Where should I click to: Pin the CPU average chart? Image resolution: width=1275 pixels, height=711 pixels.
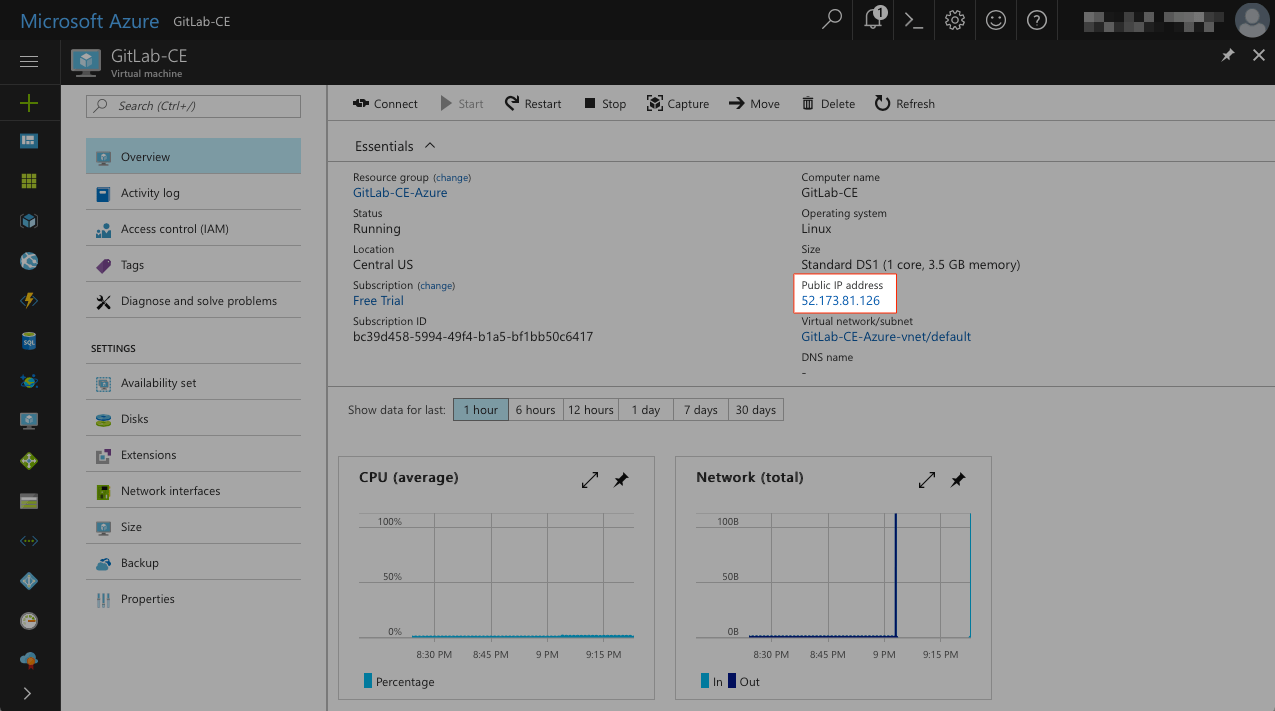(620, 480)
